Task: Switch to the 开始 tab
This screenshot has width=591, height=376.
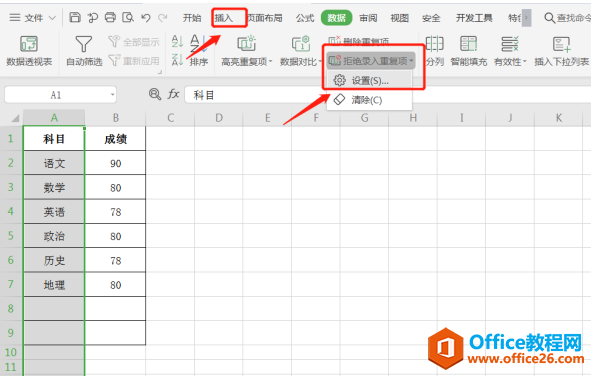Action: click(x=192, y=18)
